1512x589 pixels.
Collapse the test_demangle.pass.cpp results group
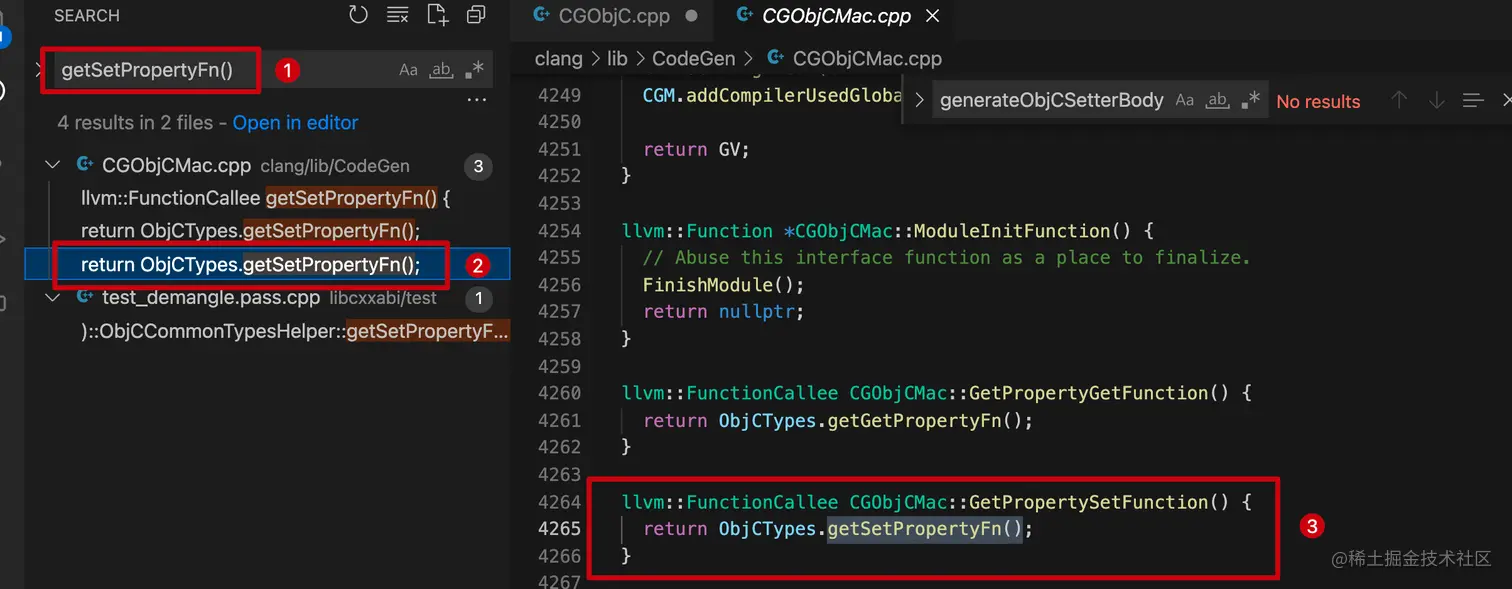[52, 297]
